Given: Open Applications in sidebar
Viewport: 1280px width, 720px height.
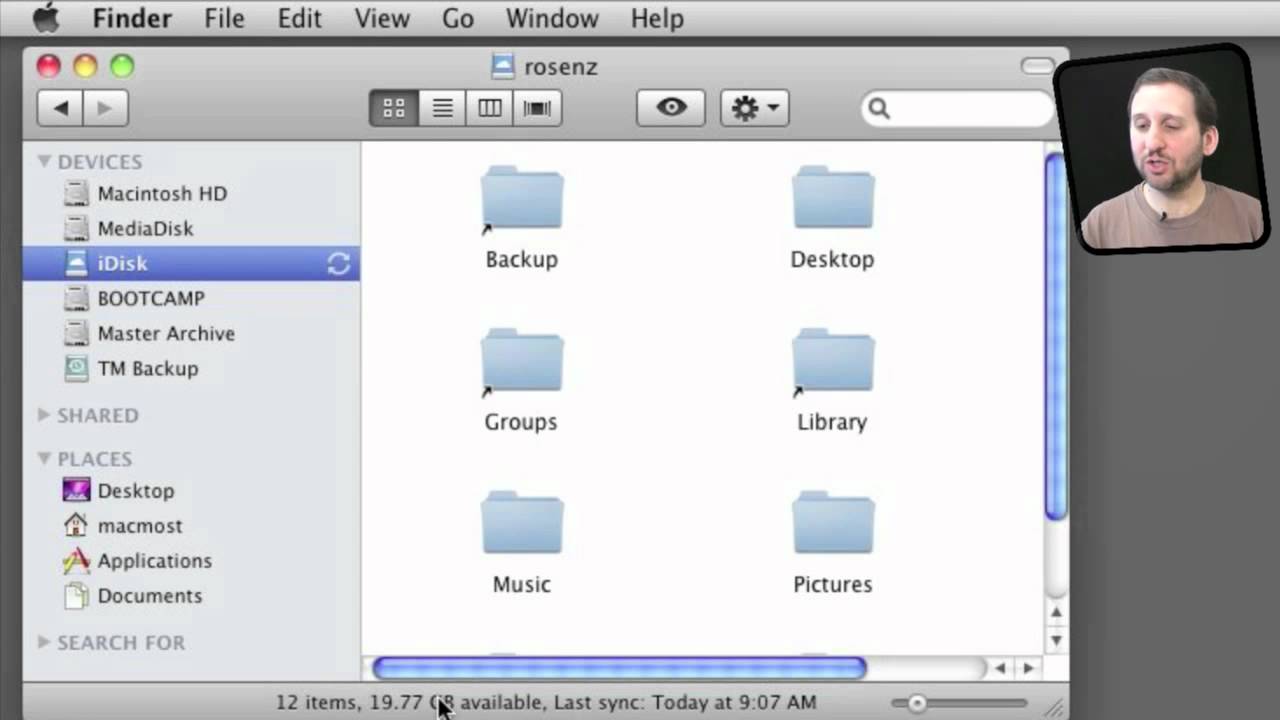Looking at the screenshot, I should click(191, 561).
